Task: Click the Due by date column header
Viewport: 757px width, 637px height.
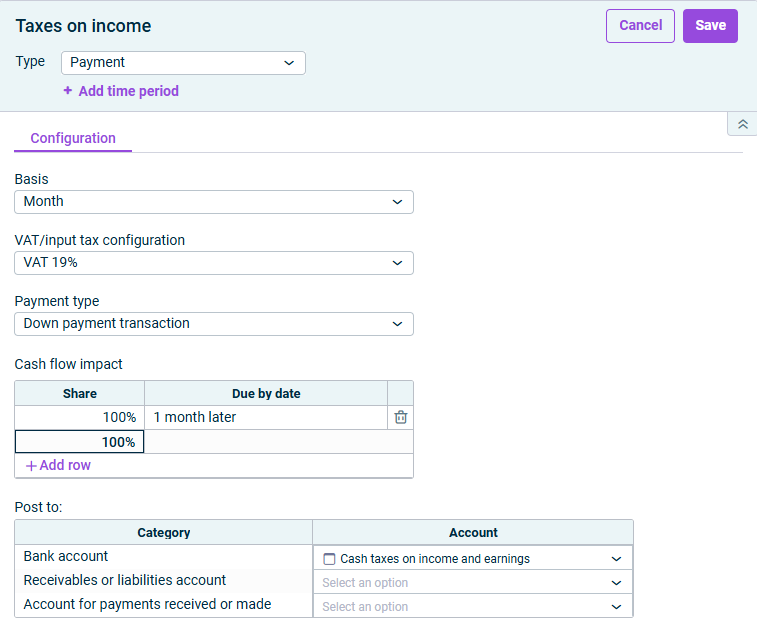Action: tap(266, 394)
